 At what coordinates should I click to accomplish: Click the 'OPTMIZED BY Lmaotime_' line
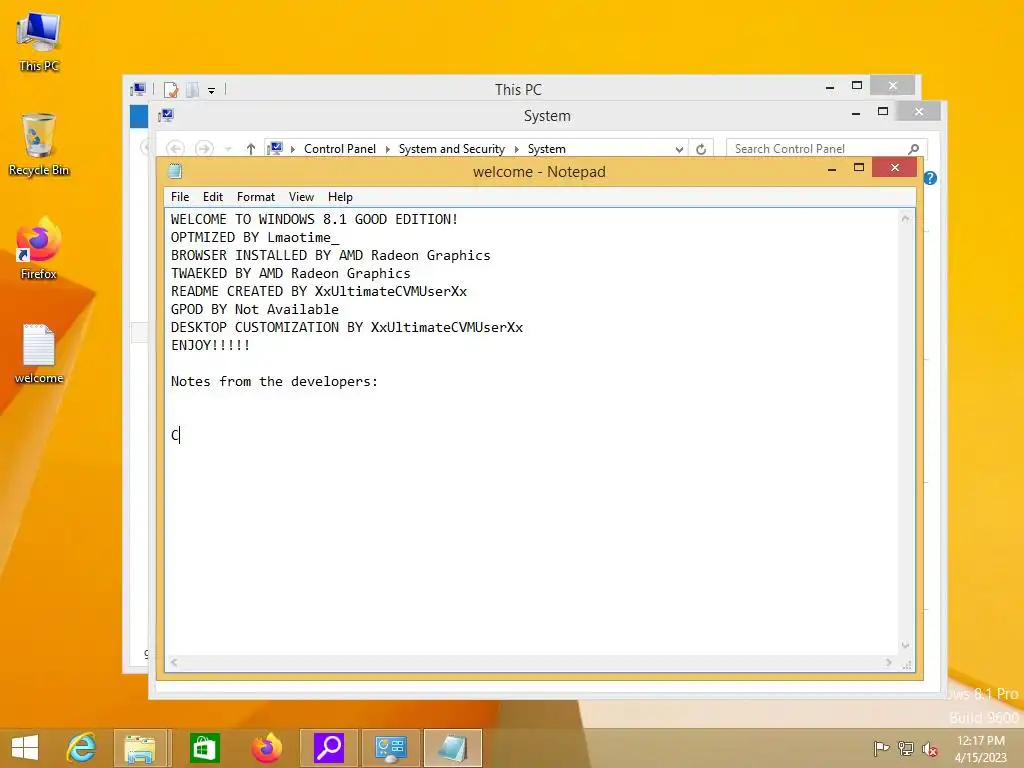pos(255,238)
